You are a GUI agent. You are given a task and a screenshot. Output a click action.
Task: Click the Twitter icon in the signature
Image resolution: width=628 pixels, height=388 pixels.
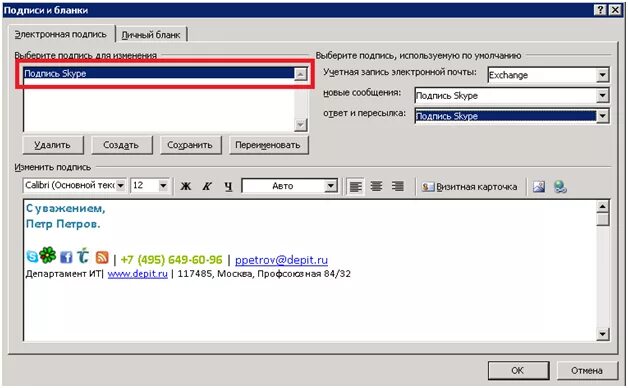click(83, 255)
